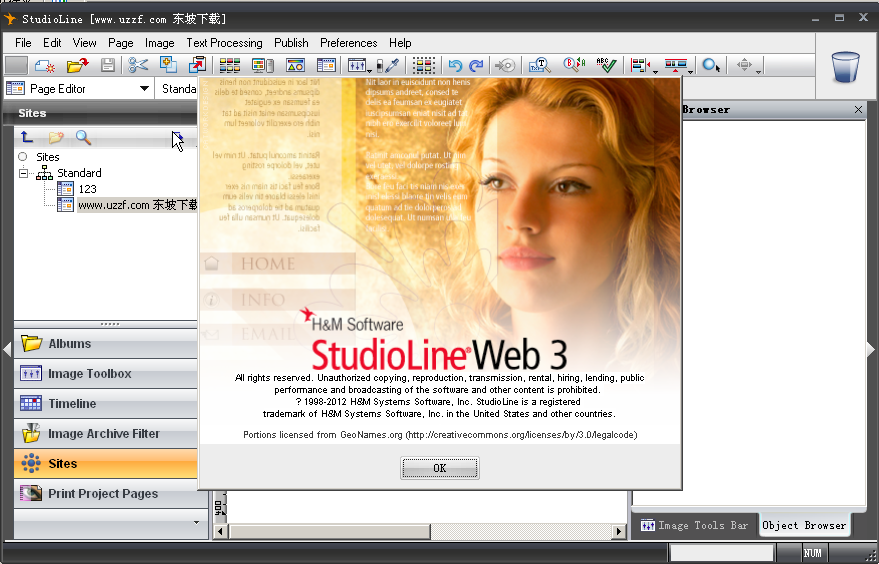Open the colored thumbnail grid view icon
The image size is (879, 564).
click(x=230, y=66)
